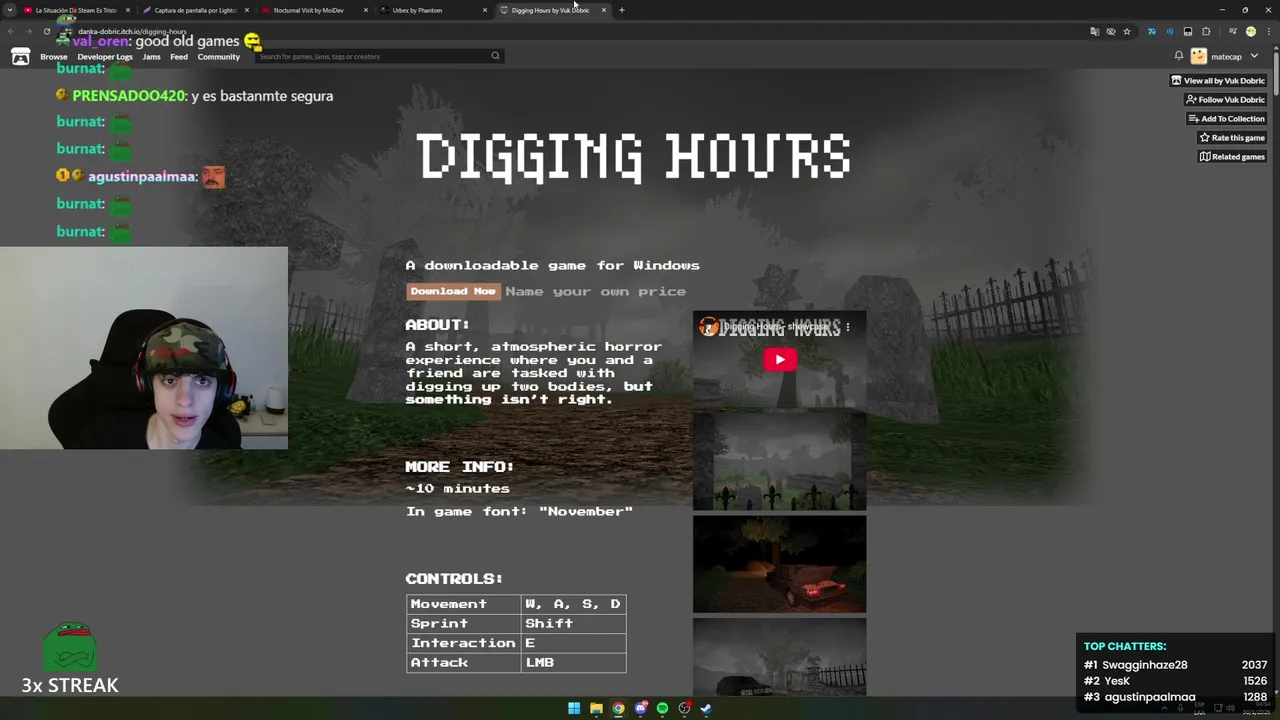Click the itch.io-style extension icon in toolbar
1280x720 pixels.
[1188, 31]
